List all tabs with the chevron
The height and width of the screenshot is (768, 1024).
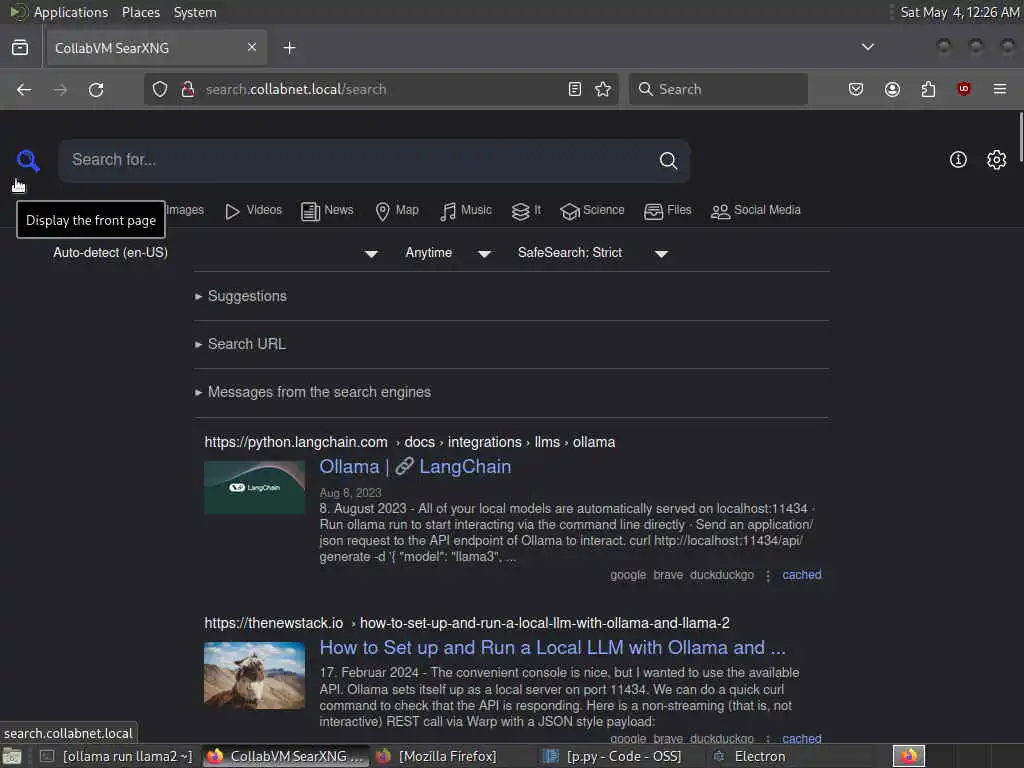(867, 47)
